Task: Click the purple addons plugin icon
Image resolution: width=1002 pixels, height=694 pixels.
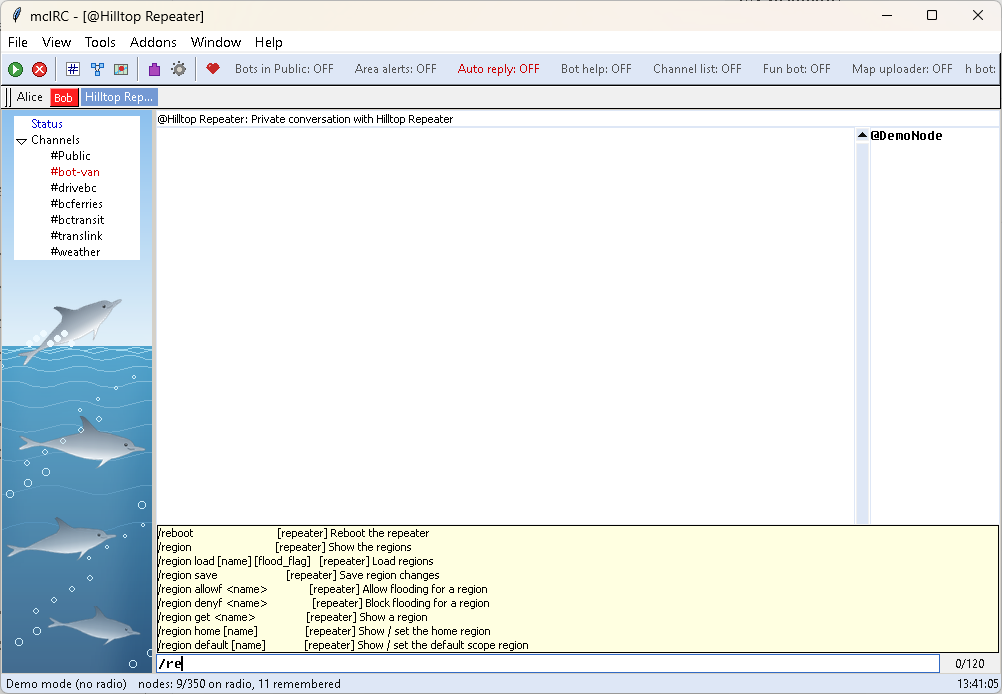Action: coord(154,69)
